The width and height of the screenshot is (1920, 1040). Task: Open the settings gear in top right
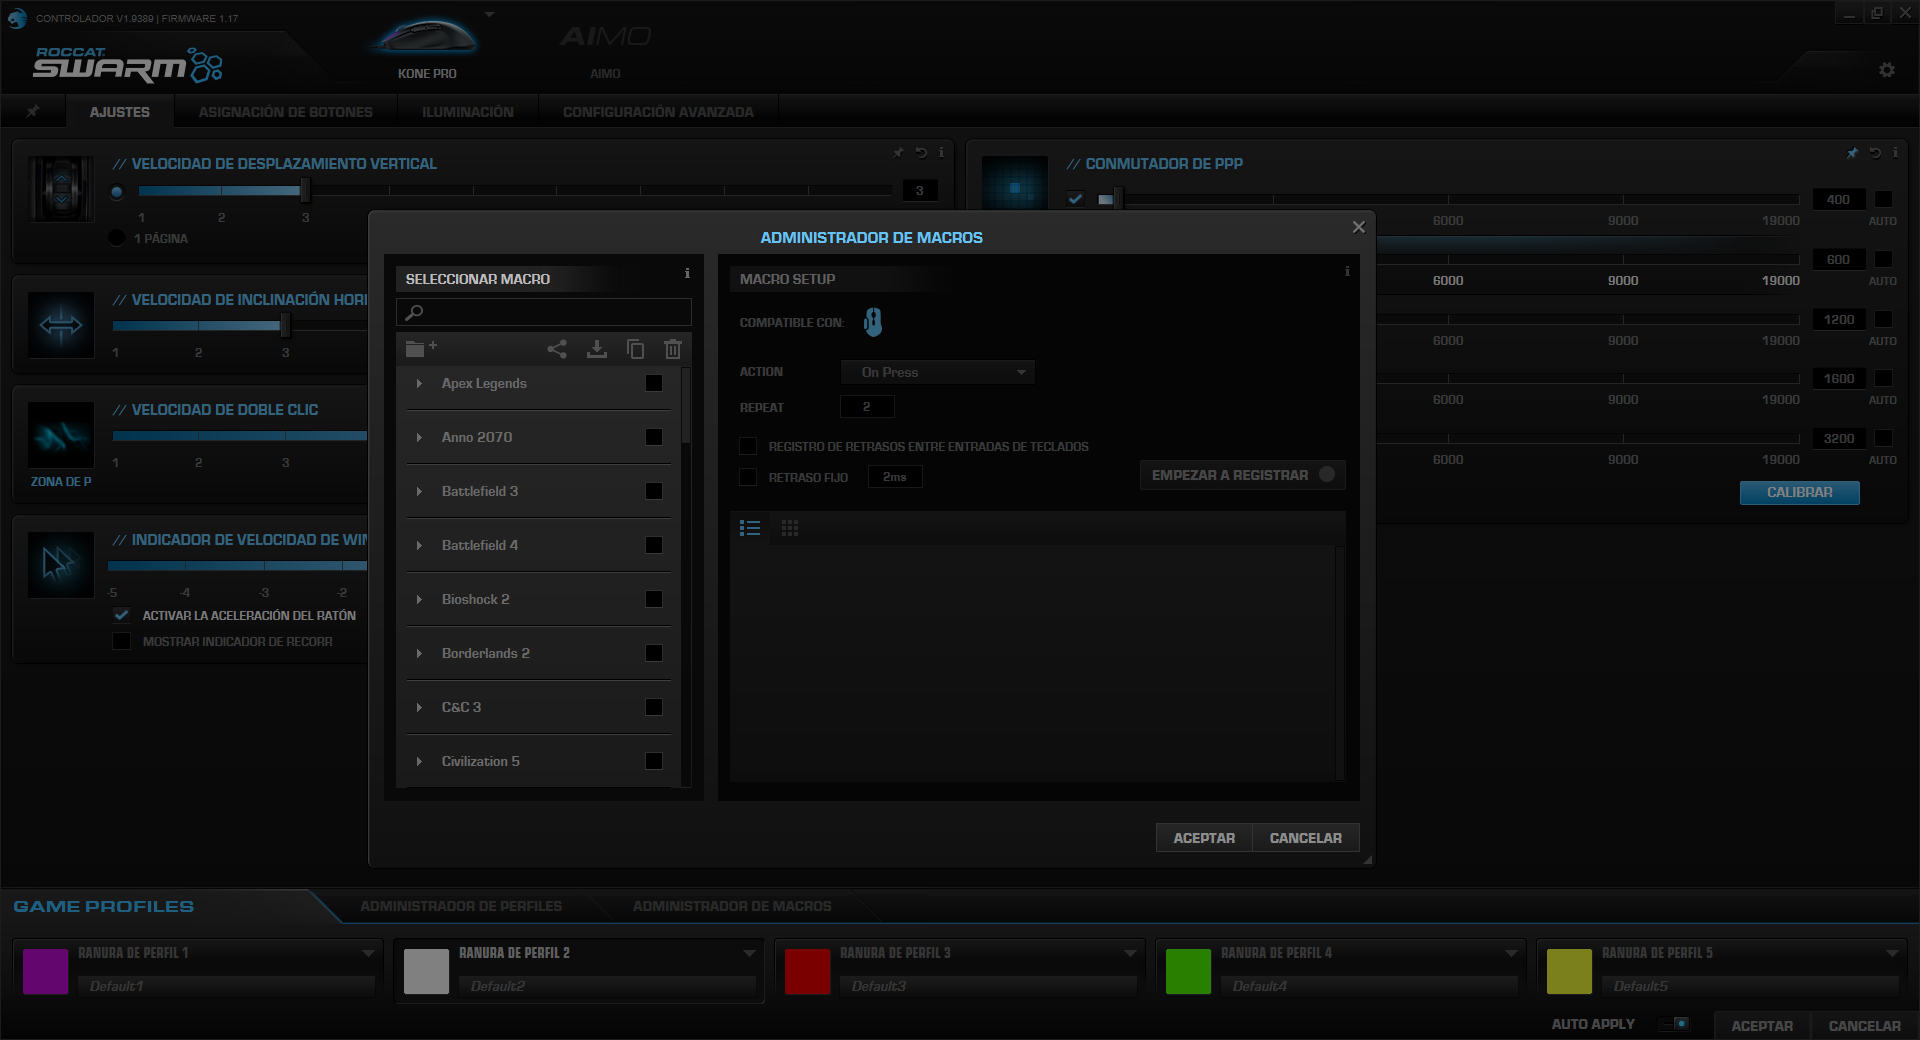pos(1887,70)
